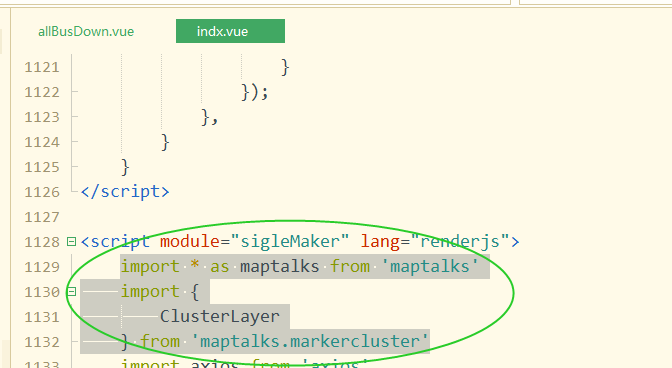The width and height of the screenshot is (672, 368).
Task: Click line number 1129
Action: click(42, 267)
